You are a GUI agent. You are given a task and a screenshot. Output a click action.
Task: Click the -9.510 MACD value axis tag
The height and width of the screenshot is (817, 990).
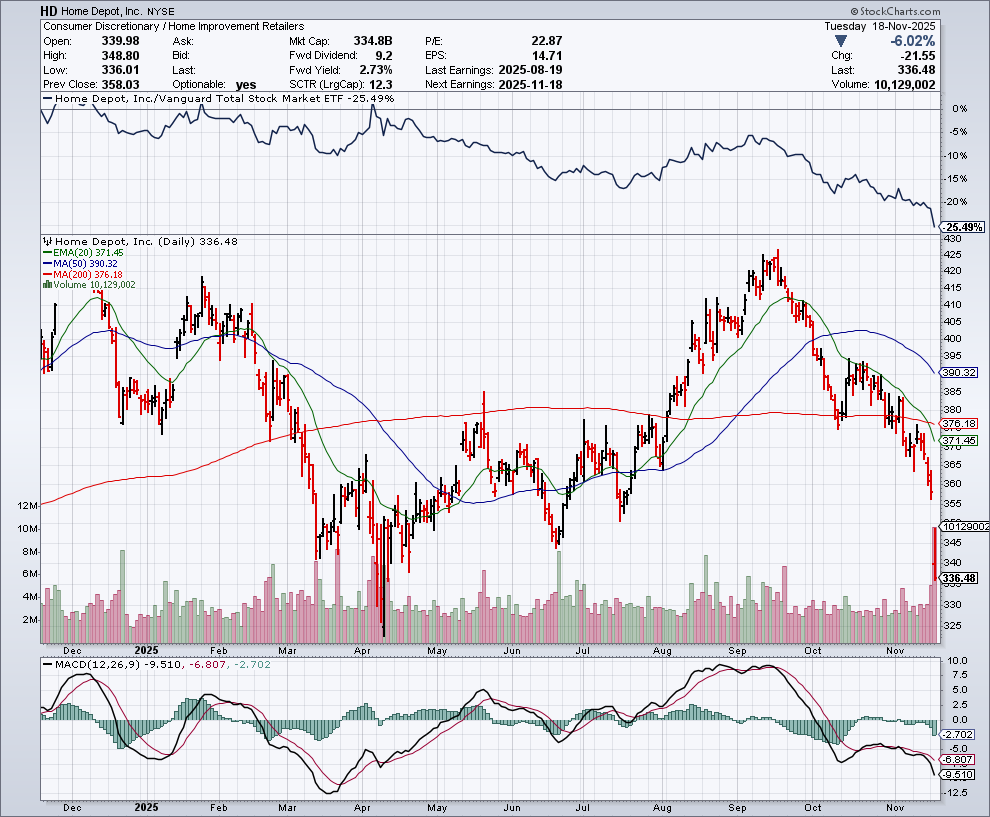coord(960,774)
